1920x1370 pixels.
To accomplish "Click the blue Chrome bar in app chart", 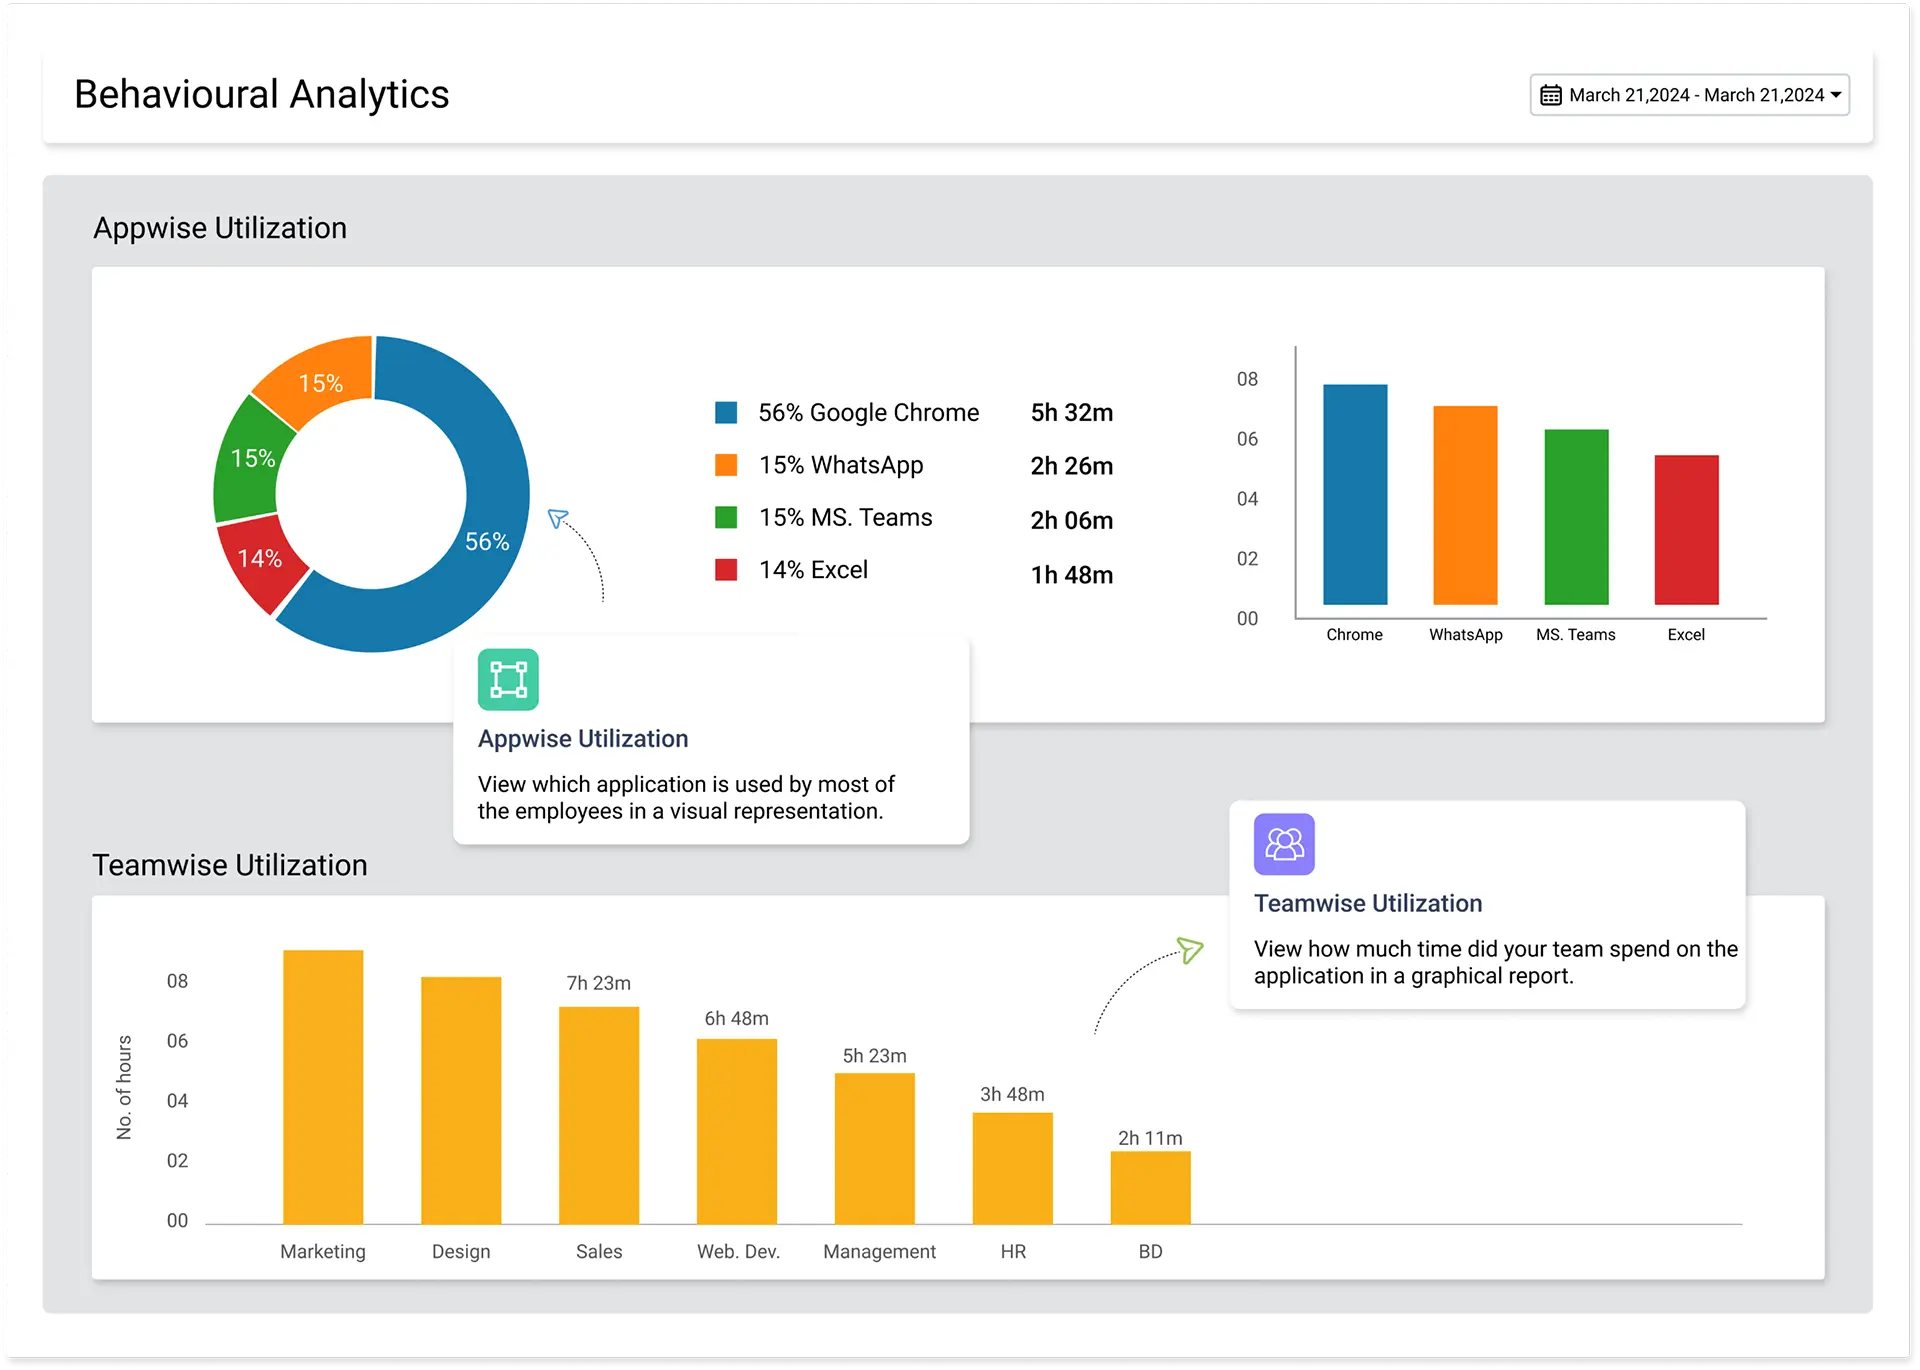I will coord(1355,494).
